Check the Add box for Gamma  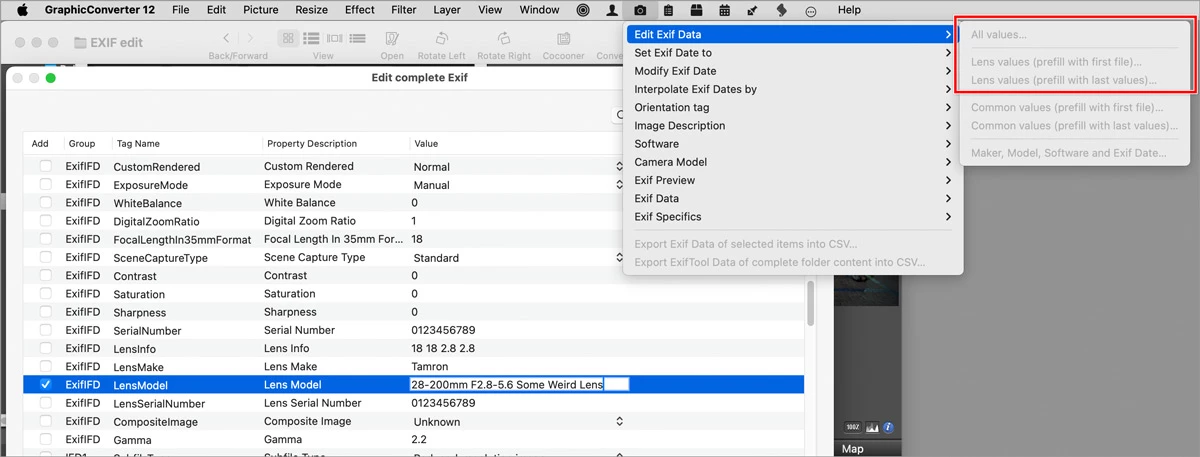(45, 439)
